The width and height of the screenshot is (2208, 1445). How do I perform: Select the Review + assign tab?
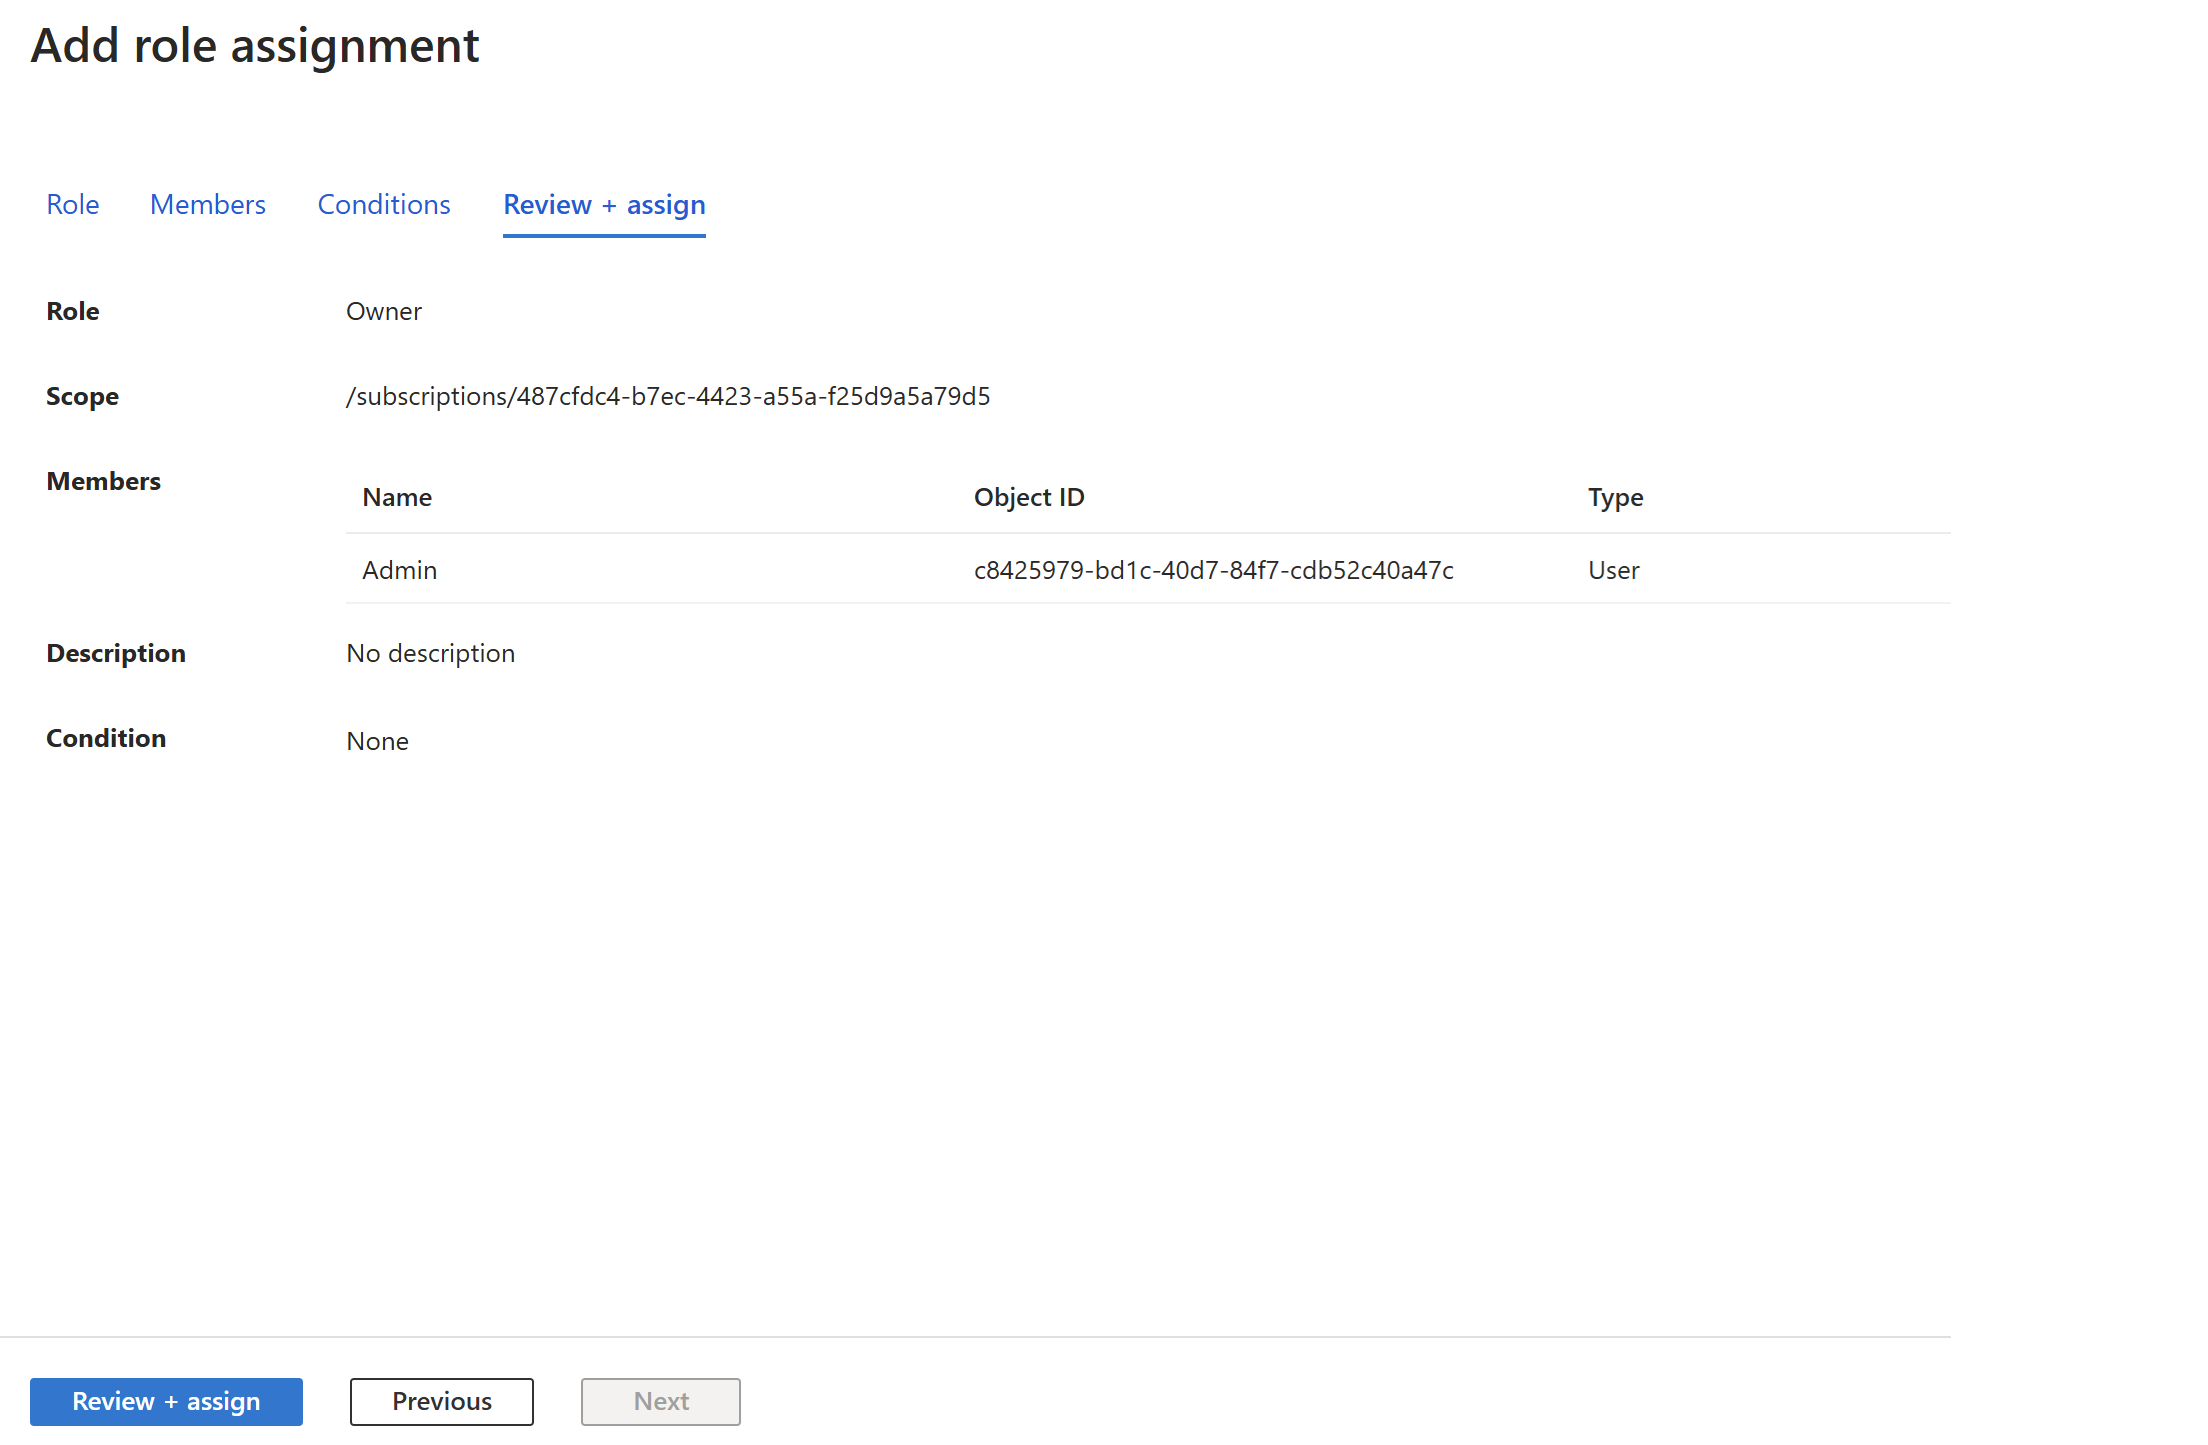(x=604, y=204)
